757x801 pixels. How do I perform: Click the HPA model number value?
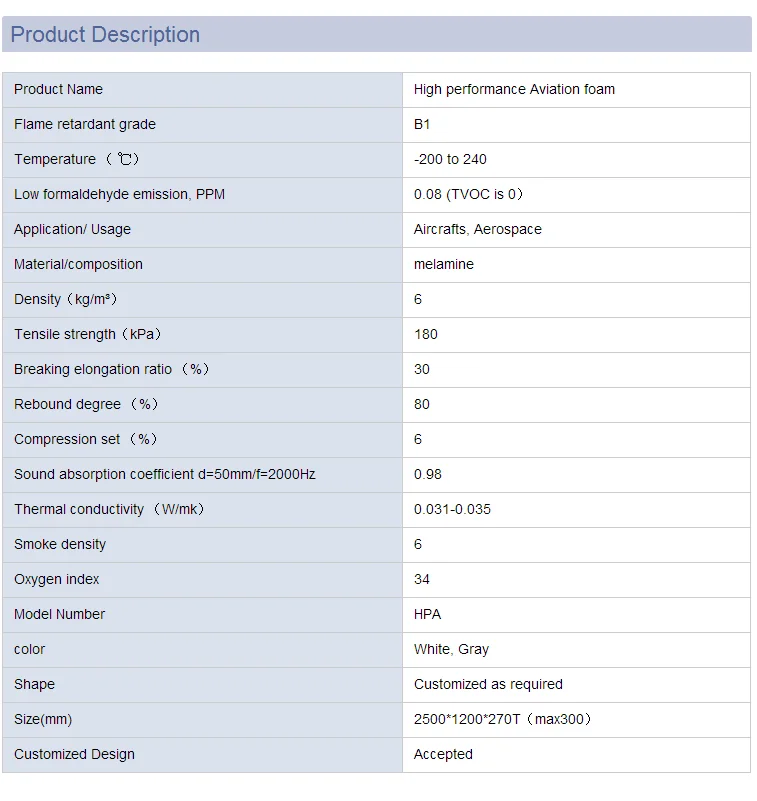tap(427, 614)
